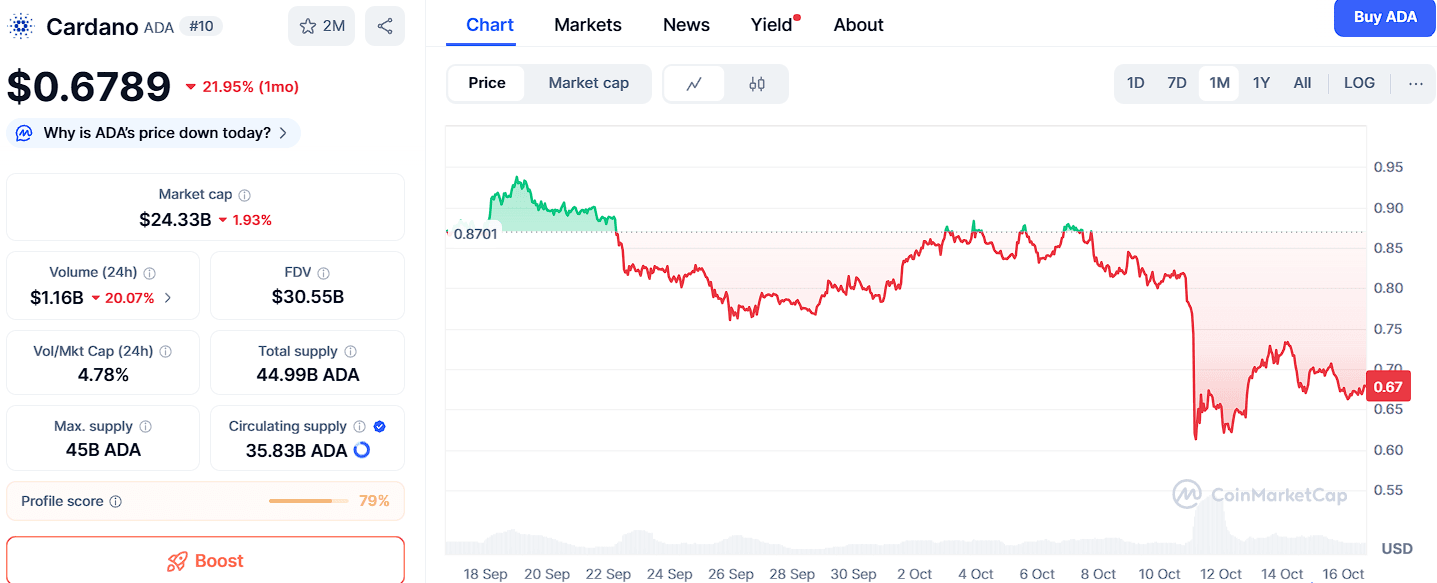Screen dimensions: 1437x583
Task: Open the three-dots chart options menu
Action: pos(1415,84)
